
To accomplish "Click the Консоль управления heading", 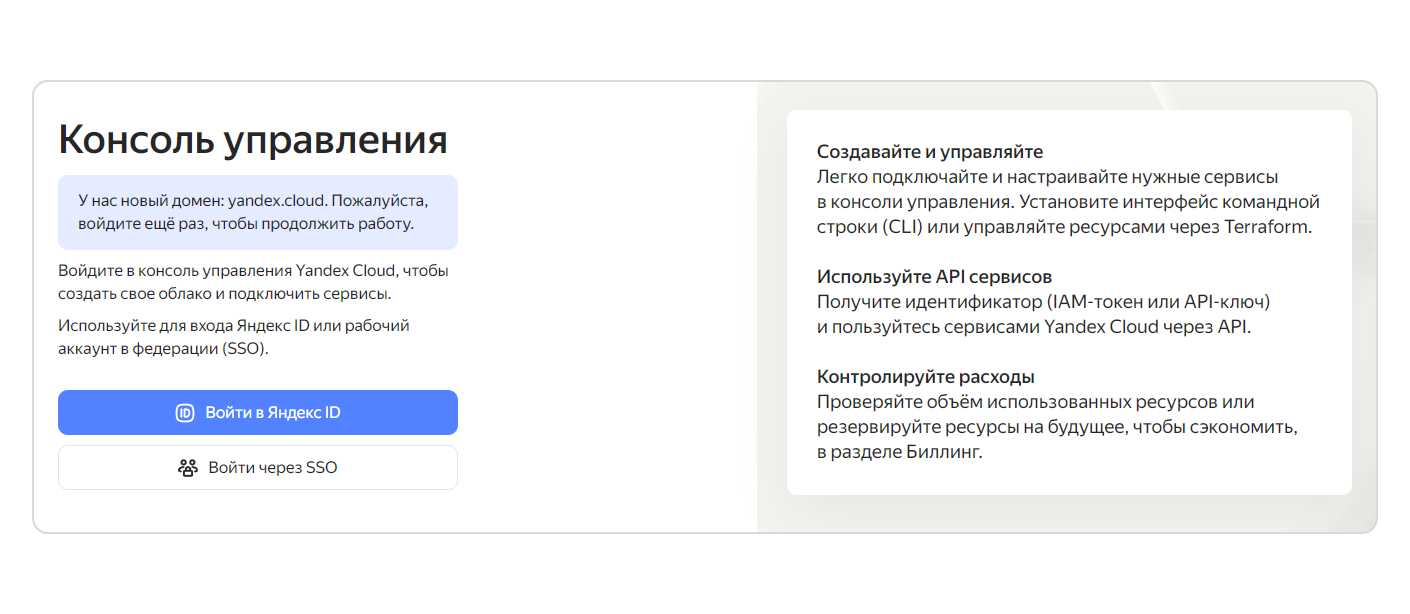I will pyautogui.click(x=253, y=139).
